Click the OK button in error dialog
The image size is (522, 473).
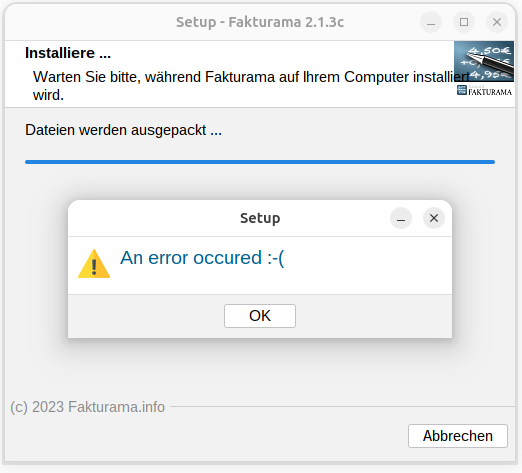(260, 316)
